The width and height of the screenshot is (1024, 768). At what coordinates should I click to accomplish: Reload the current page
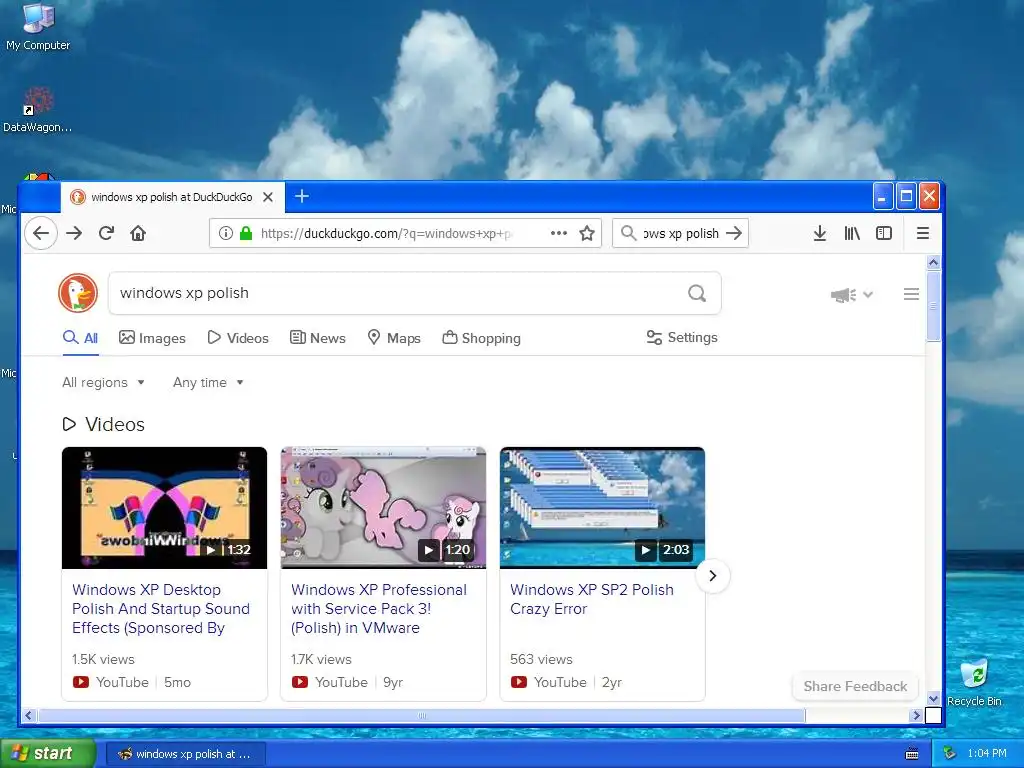[106, 233]
